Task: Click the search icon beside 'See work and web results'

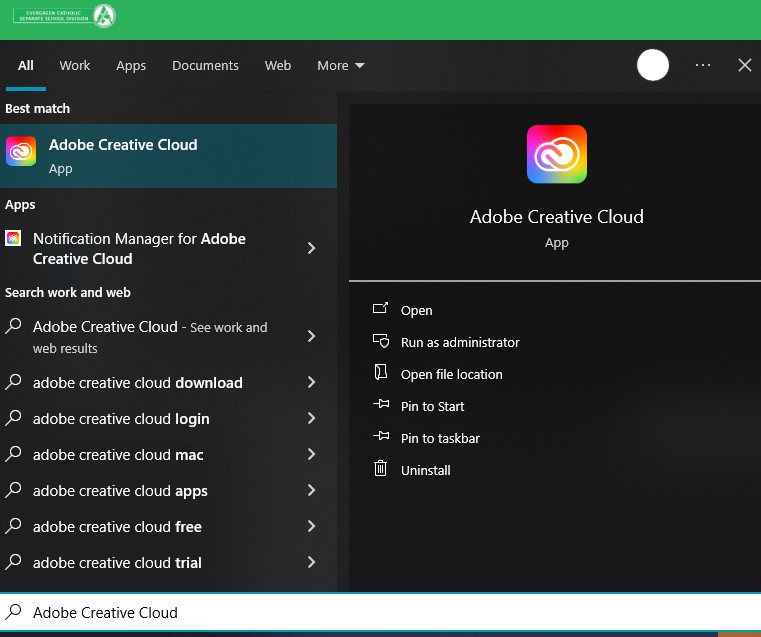Action: coord(14,326)
